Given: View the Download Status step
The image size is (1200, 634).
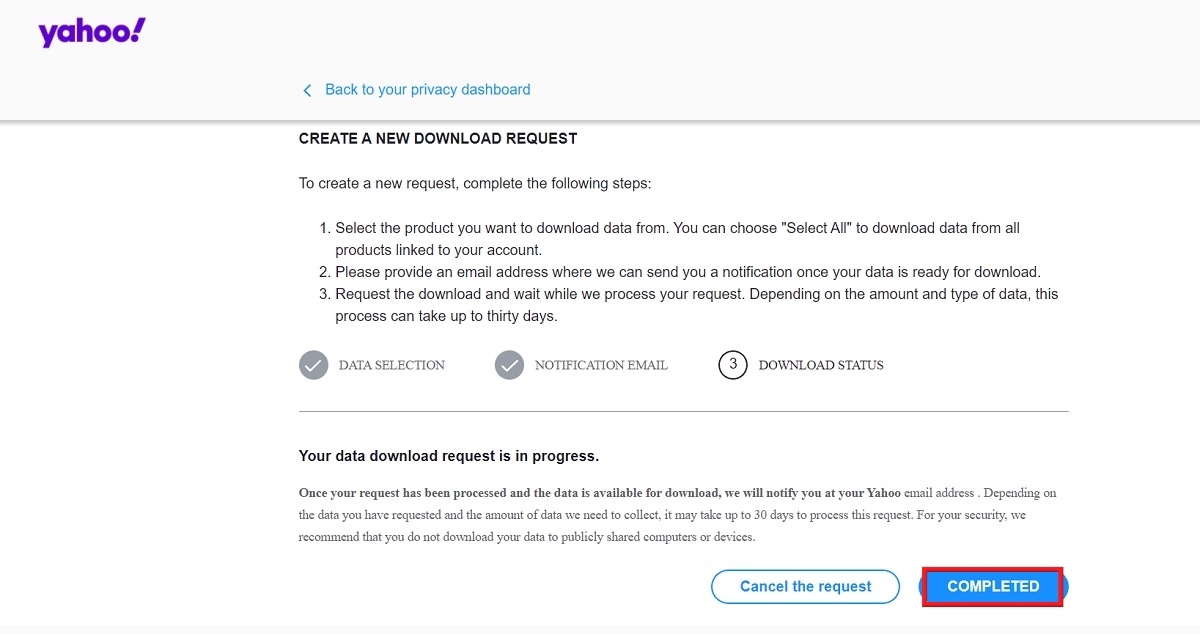Looking at the screenshot, I should 800,365.
